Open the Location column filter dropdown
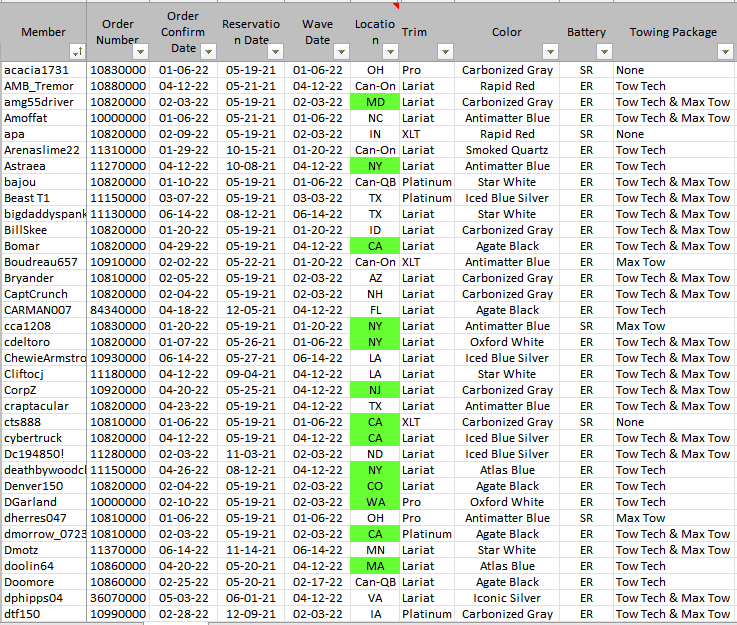737x625 pixels. [x=389, y=51]
